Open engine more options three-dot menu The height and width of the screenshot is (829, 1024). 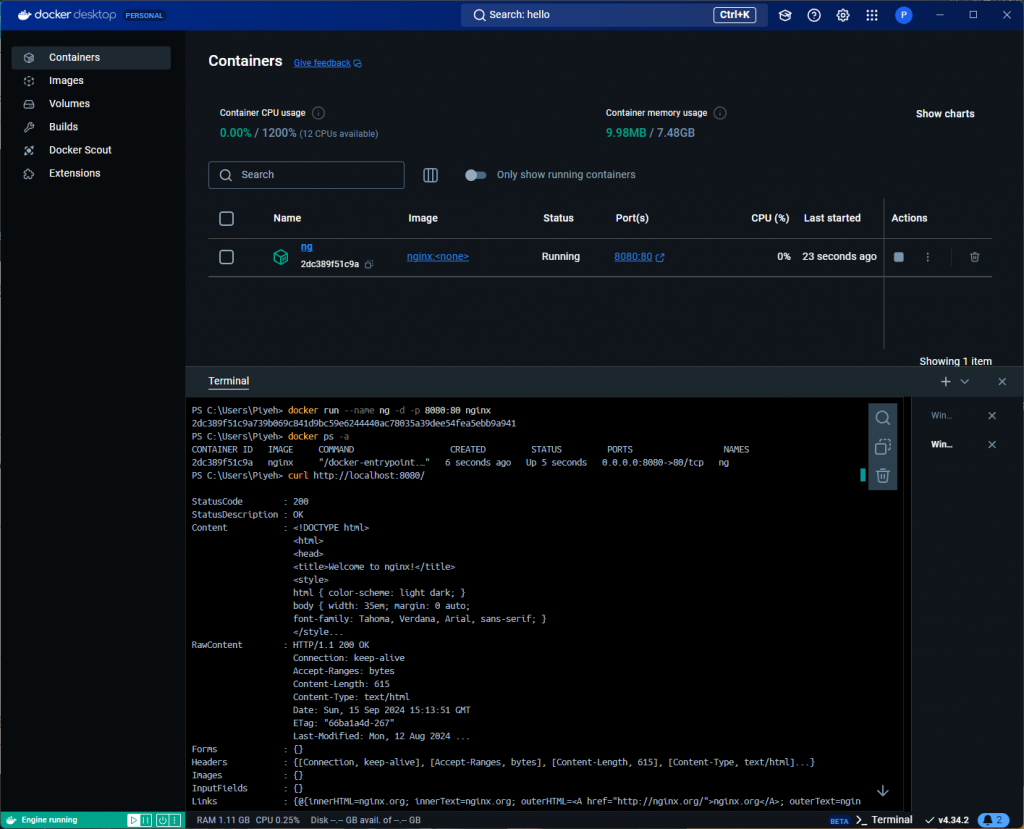coord(174,821)
